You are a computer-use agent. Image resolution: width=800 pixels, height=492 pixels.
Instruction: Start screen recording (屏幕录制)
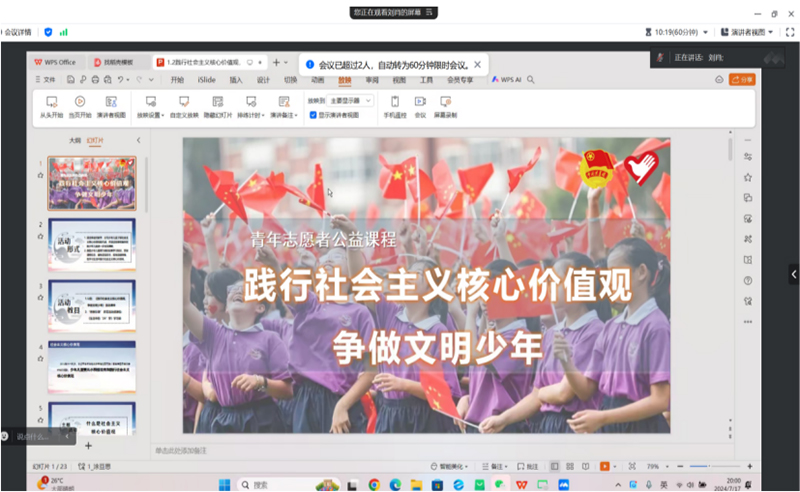[445, 107]
